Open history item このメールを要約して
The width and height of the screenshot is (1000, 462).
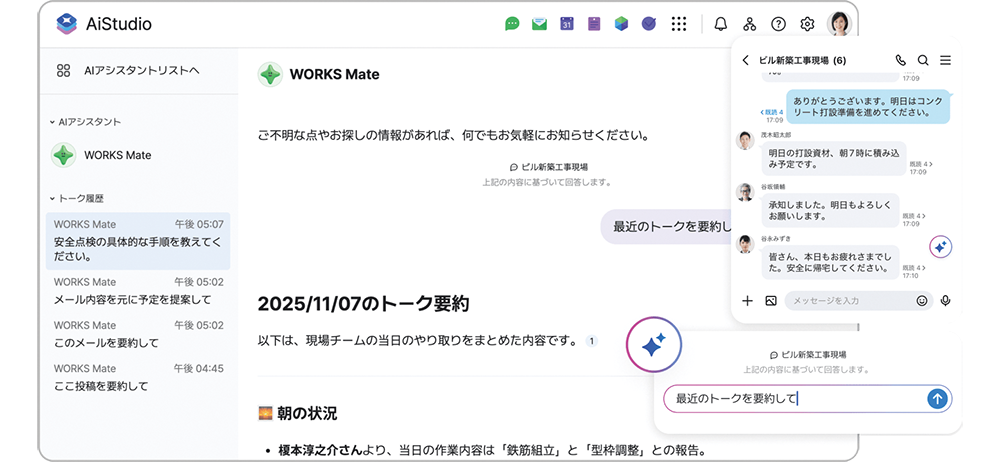138,334
